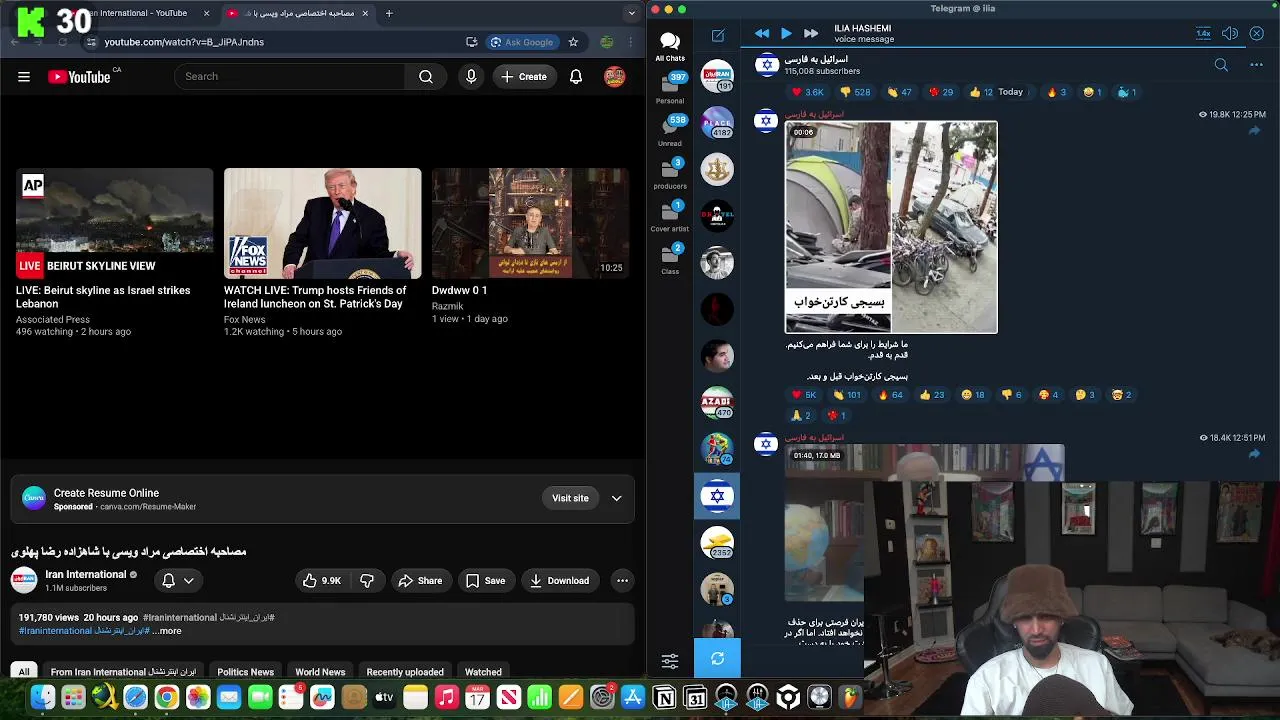The height and width of the screenshot is (720, 1280).
Task: Mute voice message volume in Telegram
Action: click(x=1230, y=34)
